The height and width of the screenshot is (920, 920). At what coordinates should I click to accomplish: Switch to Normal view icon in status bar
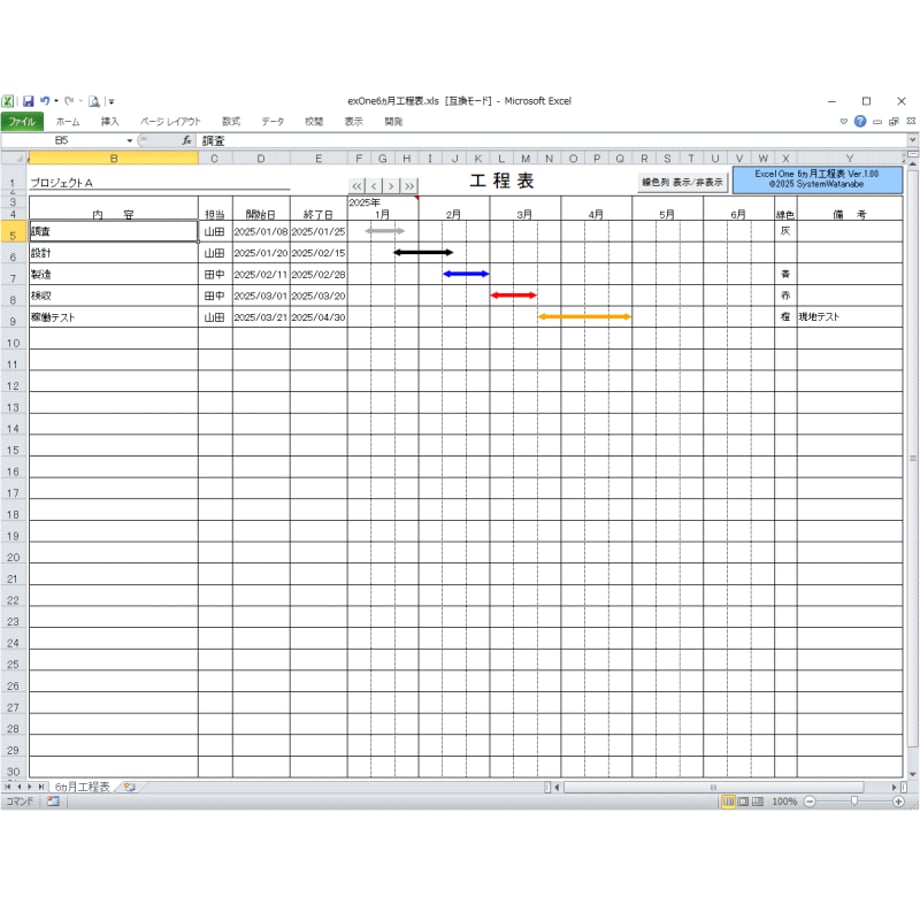(728, 801)
